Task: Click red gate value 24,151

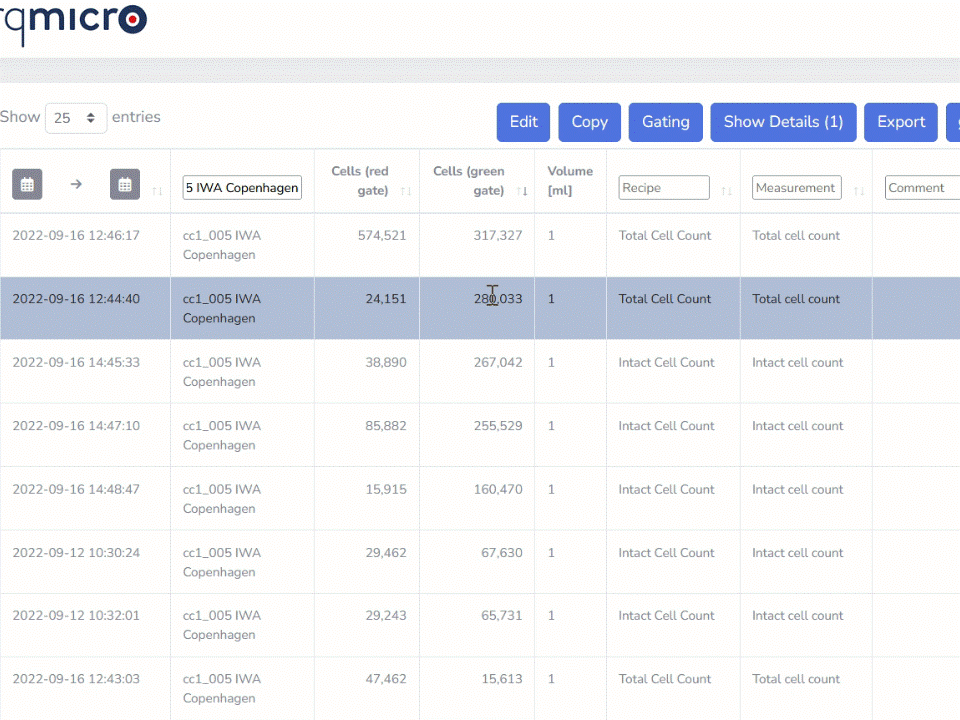Action: click(x=386, y=299)
